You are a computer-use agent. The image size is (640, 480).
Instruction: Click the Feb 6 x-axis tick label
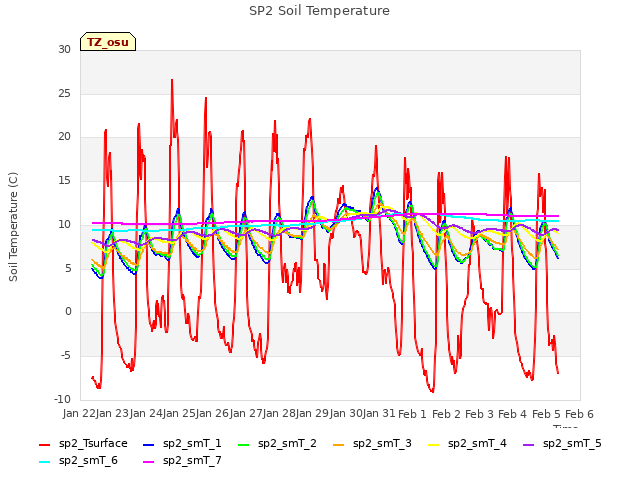(579, 414)
